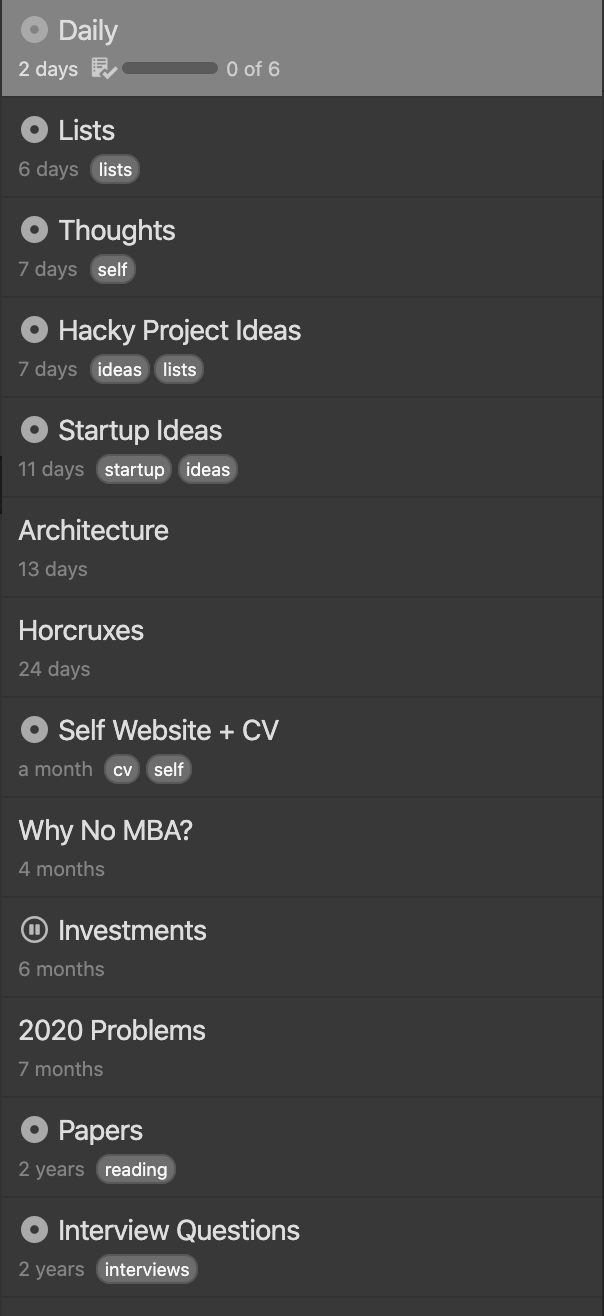Click the 'cv' tag on Self Website
This screenshot has width=604, height=1316.
point(122,770)
